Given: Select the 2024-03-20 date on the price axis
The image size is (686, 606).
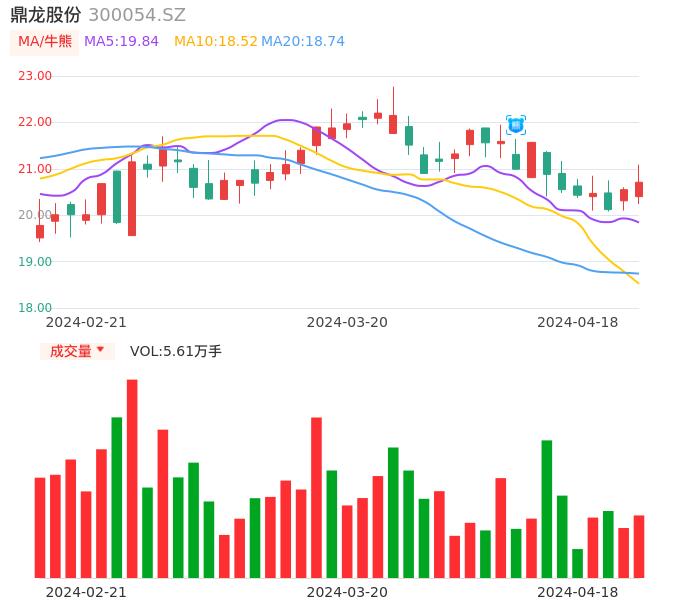Looking at the screenshot, I should pyautogui.click(x=347, y=322).
